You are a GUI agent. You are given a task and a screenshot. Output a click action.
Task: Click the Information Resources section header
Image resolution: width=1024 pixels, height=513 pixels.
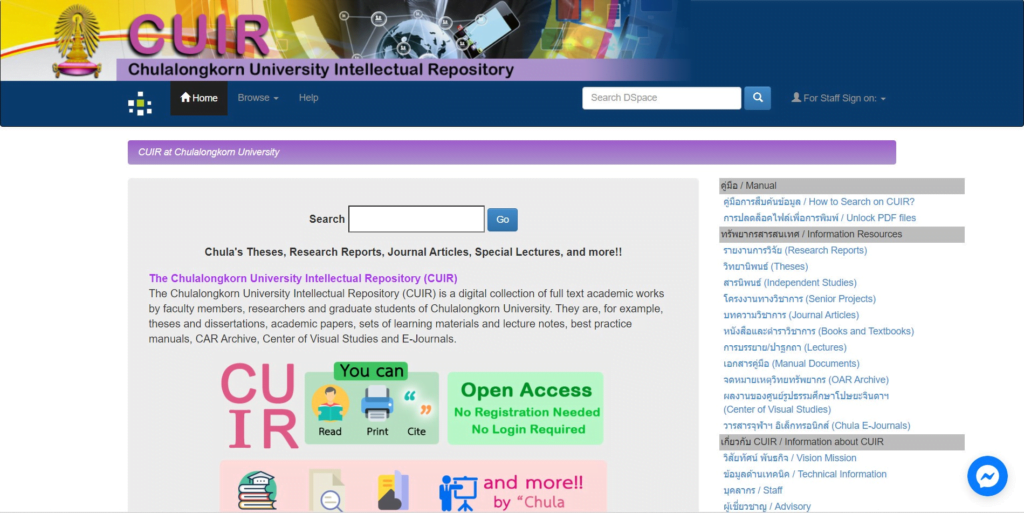pyautogui.click(x=841, y=234)
